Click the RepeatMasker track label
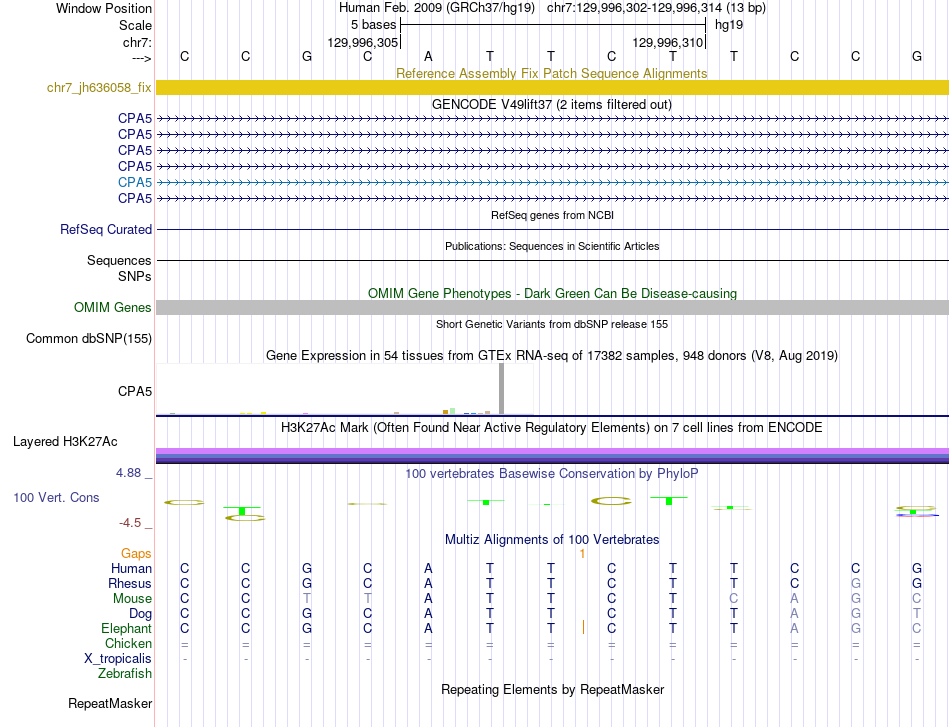The image size is (950, 727). 110,703
